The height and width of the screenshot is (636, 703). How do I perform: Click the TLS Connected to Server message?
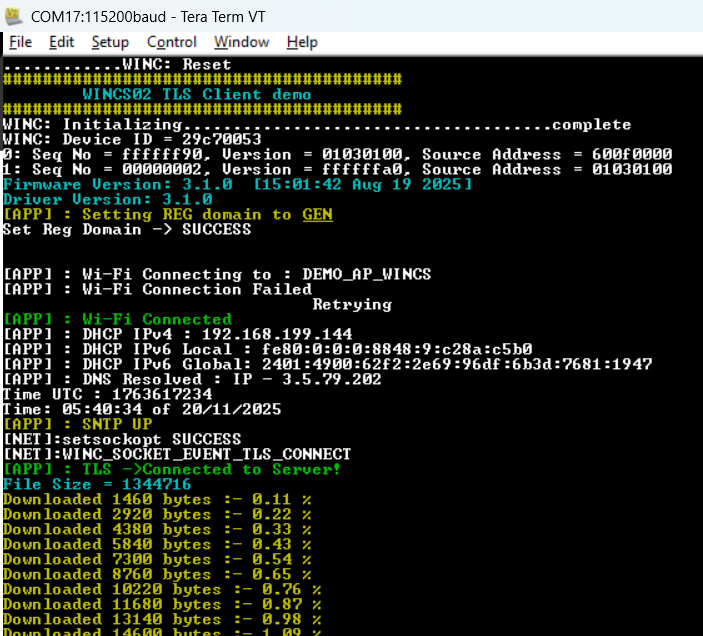coord(171,470)
